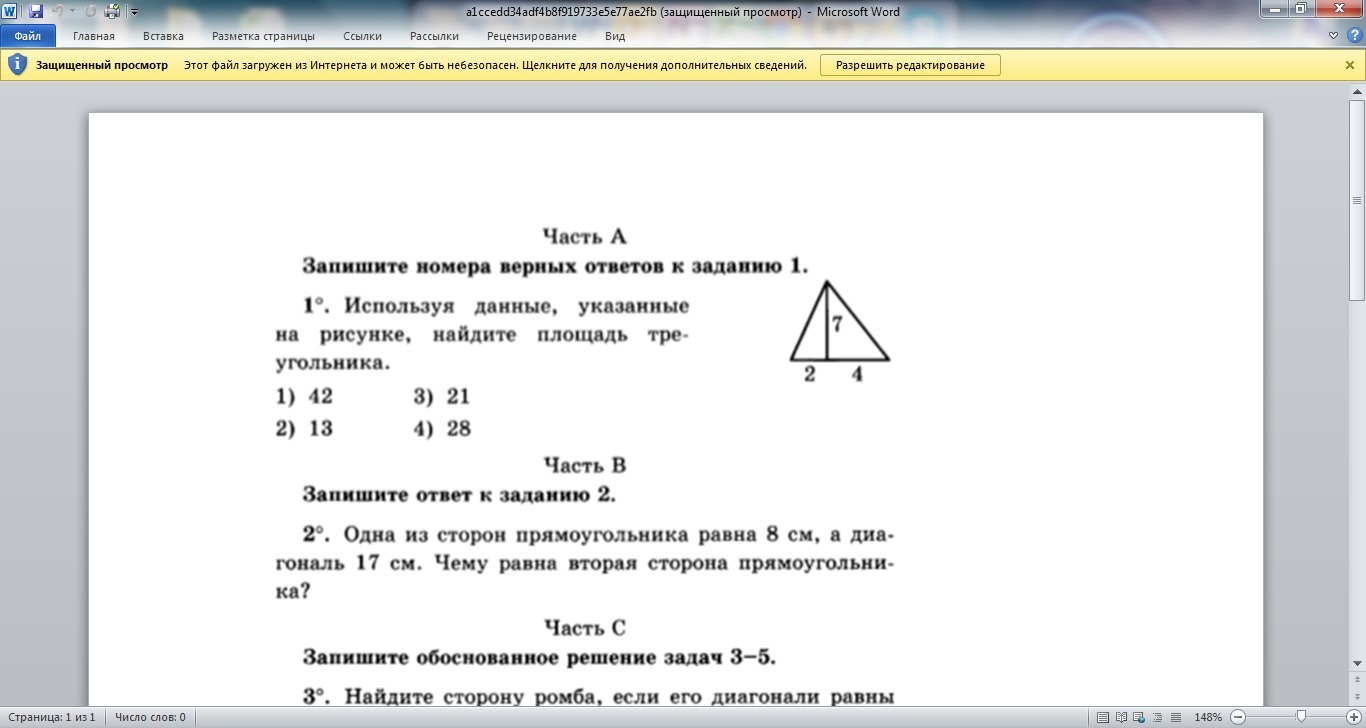Click the vertical scrollbar down arrow

tap(1357, 663)
